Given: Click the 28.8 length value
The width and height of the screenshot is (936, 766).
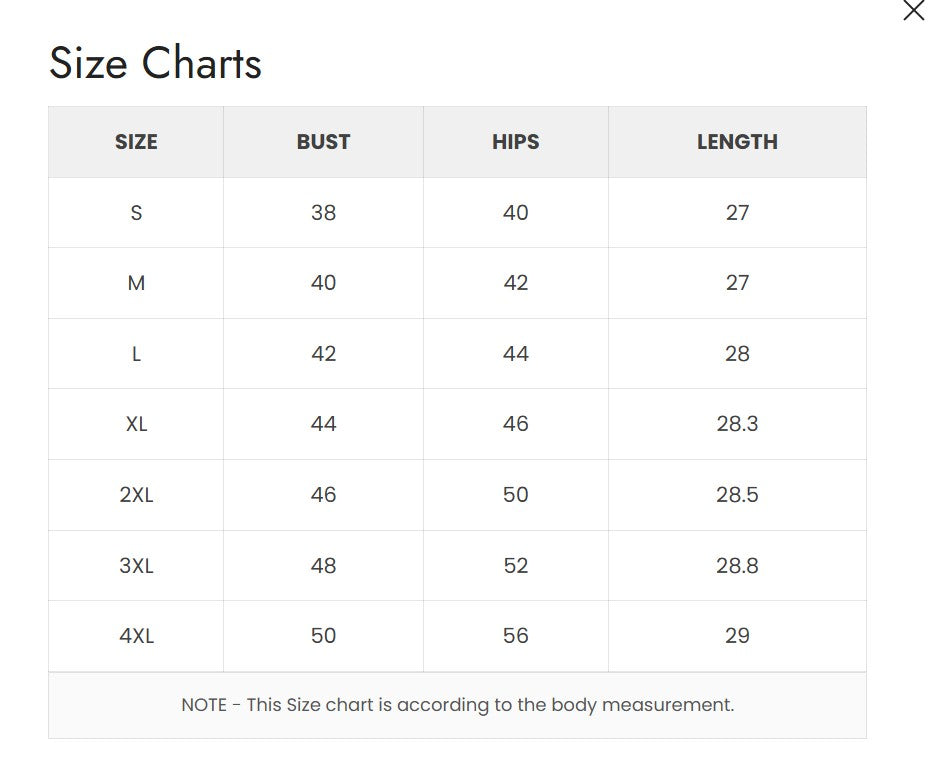Looking at the screenshot, I should [737, 566].
